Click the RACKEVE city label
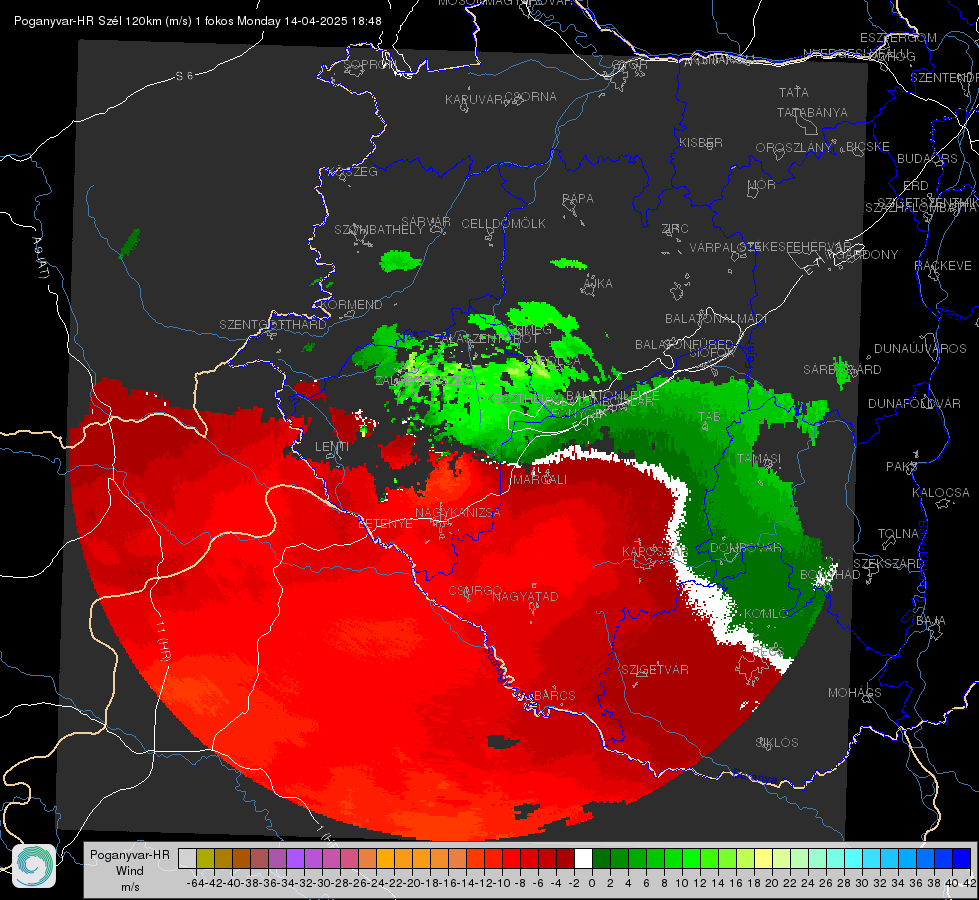The height and width of the screenshot is (900, 979). (943, 266)
